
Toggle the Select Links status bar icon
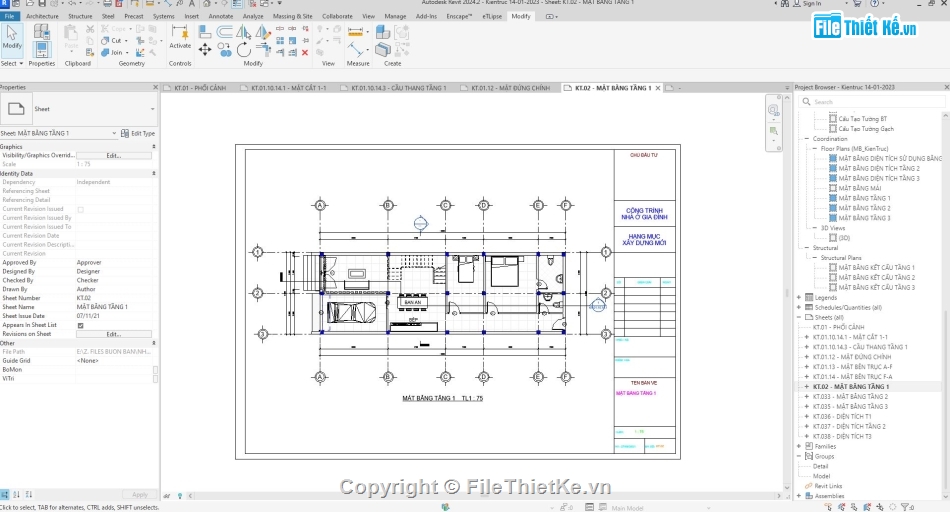click(828, 507)
